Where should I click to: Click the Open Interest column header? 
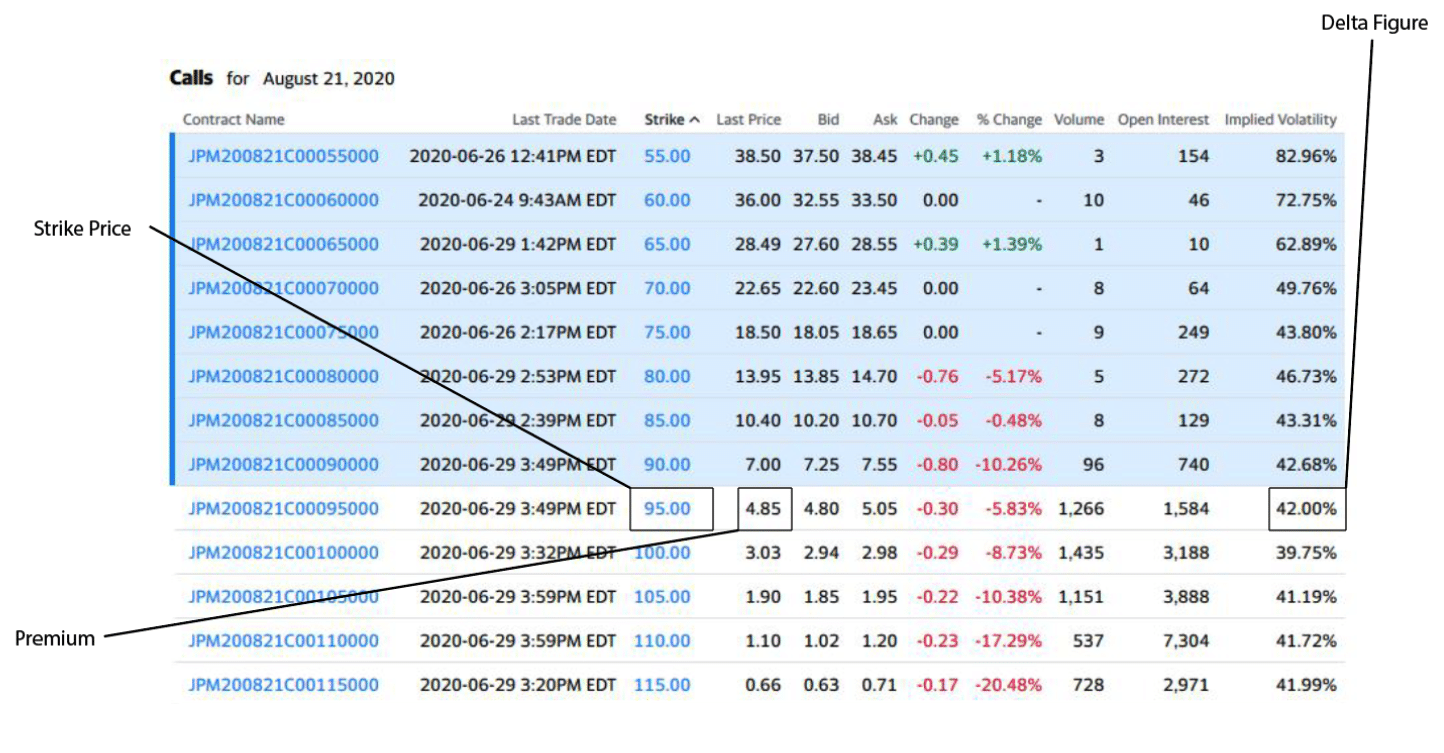click(x=1163, y=119)
